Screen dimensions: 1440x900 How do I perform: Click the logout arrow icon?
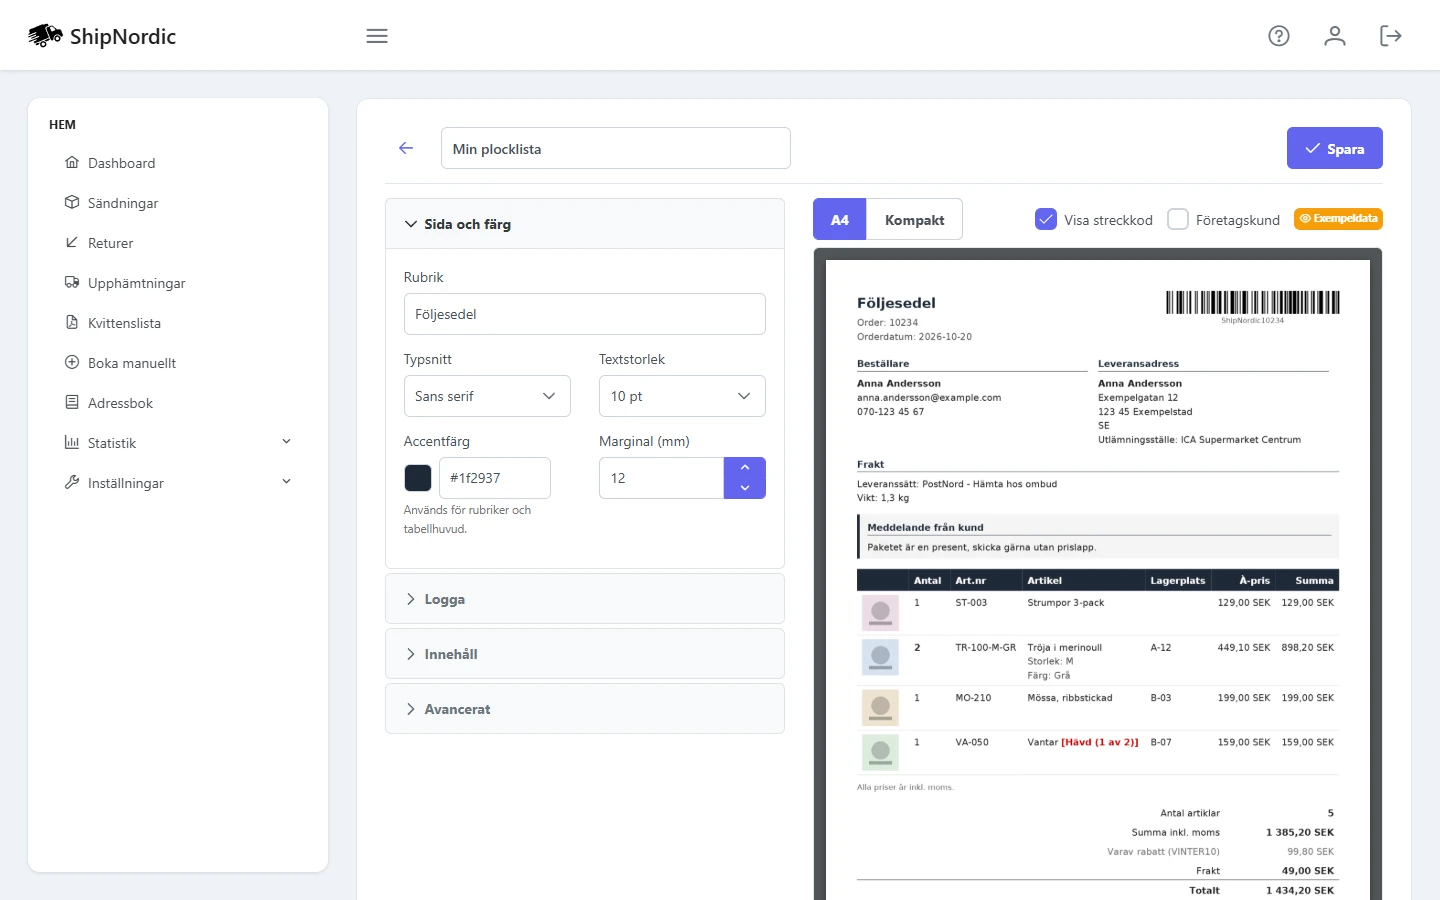tap(1390, 36)
